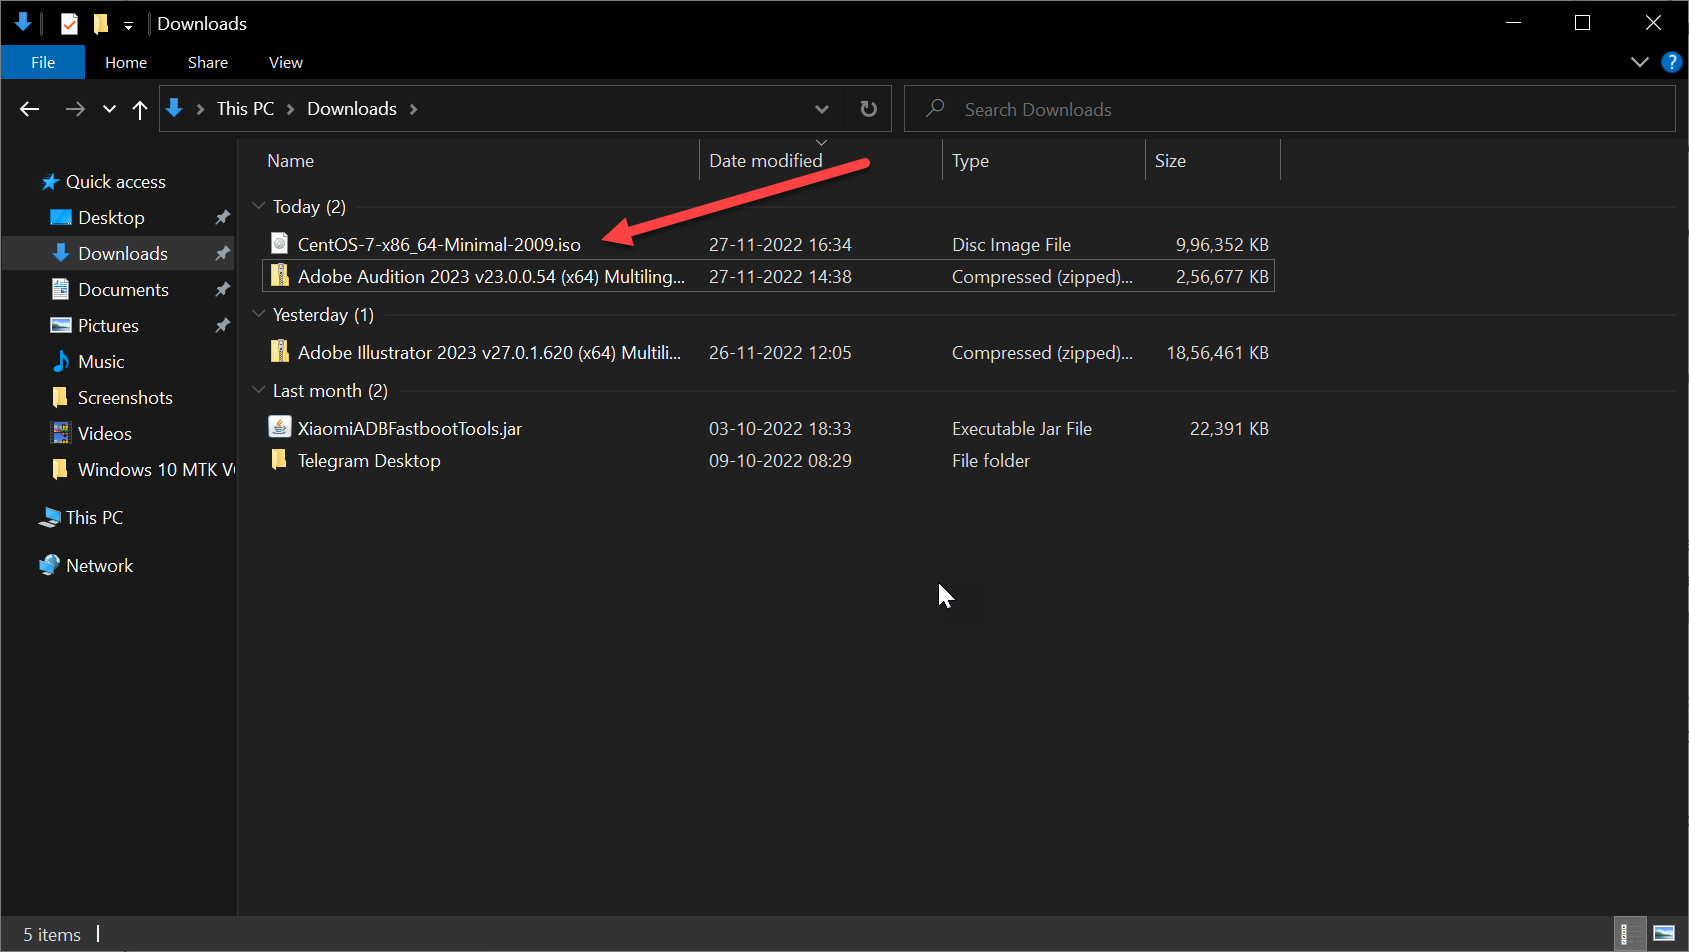Navigate back using the back arrow
Screen dimensions: 1689x952
[x=29, y=109]
